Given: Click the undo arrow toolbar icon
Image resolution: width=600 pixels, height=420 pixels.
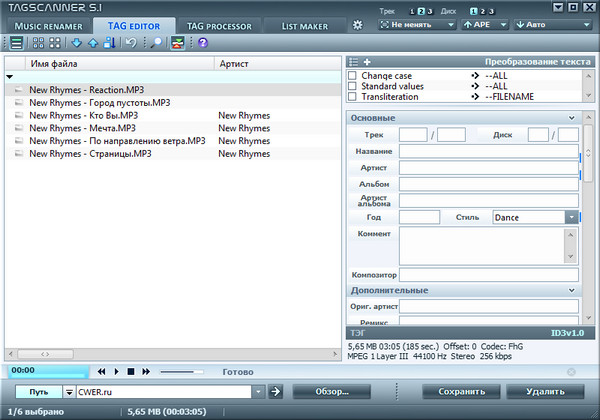Looking at the screenshot, I should [131, 43].
